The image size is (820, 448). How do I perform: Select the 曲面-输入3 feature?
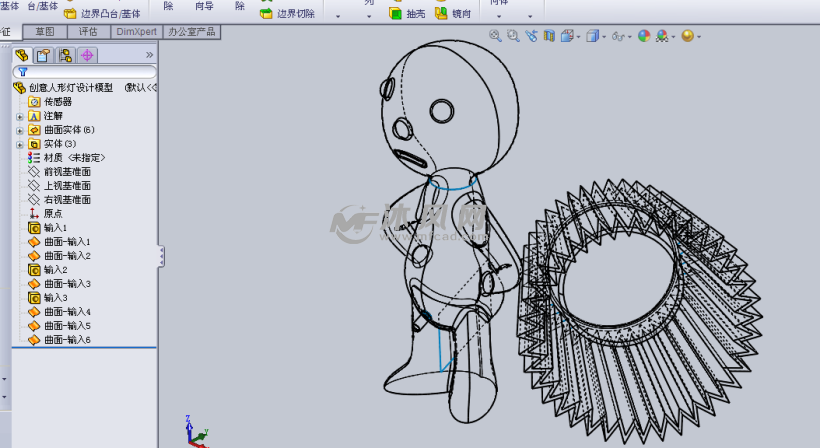(67, 284)
